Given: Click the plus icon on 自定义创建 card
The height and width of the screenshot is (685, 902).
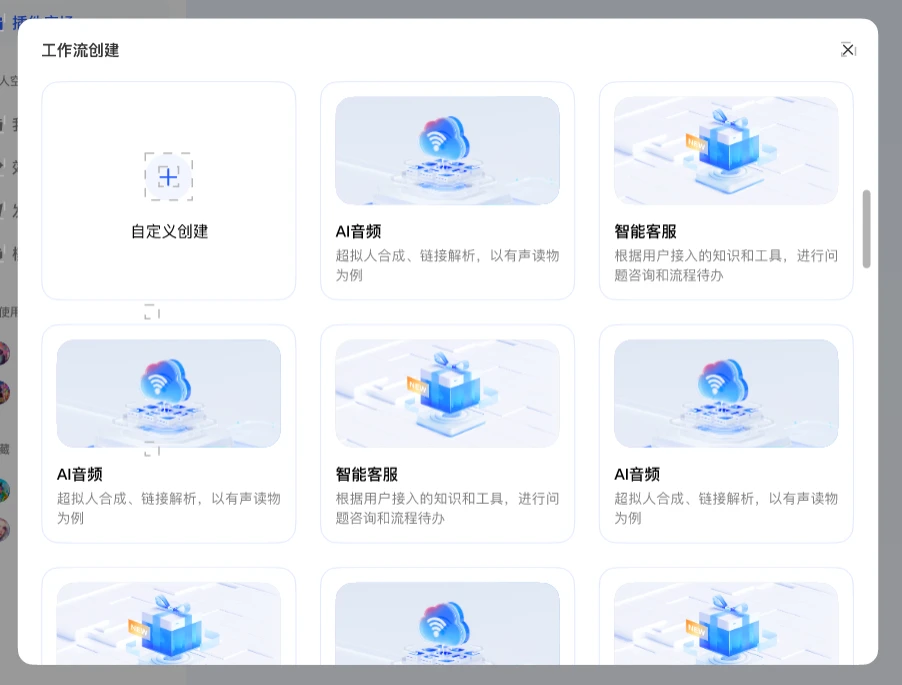Looking at the screenshot, I should [x=168, y=177].
